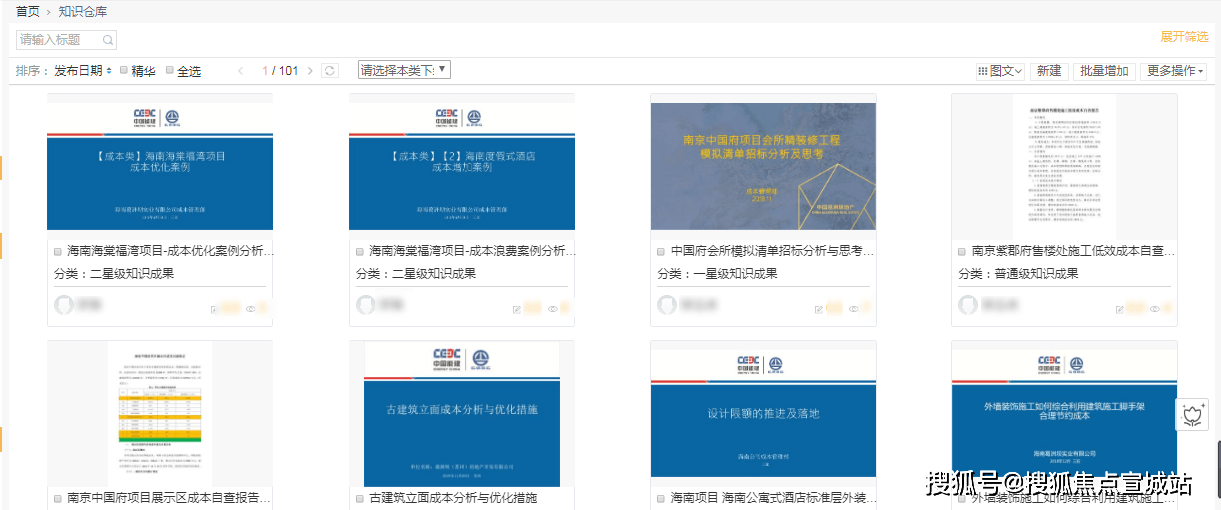Select checkbox for 海南海棠福湾项目-成本浪费案例分析
Screen dimensions: 1221x510
[360, 251]
